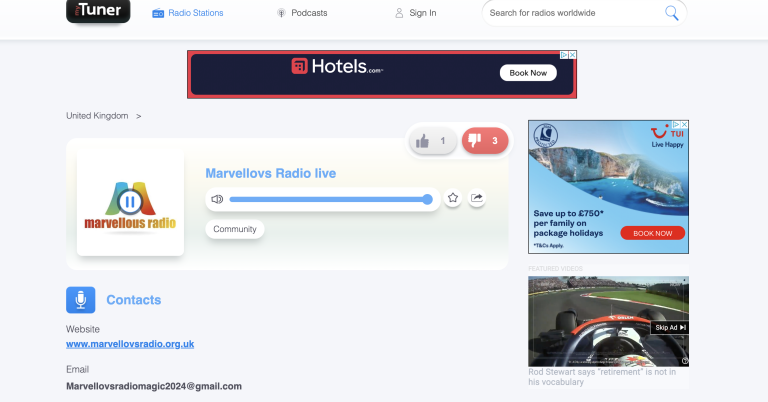Click the volume slider handle
This screenshot has height=402, width=768.
tap(428, 199)
